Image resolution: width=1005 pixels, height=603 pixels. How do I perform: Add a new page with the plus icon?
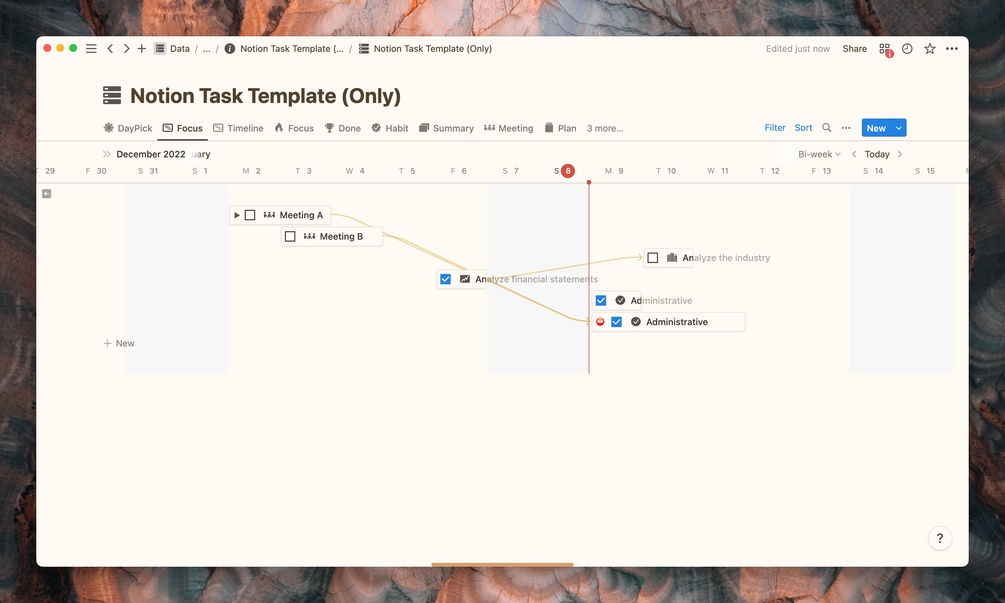click(142, 49)
